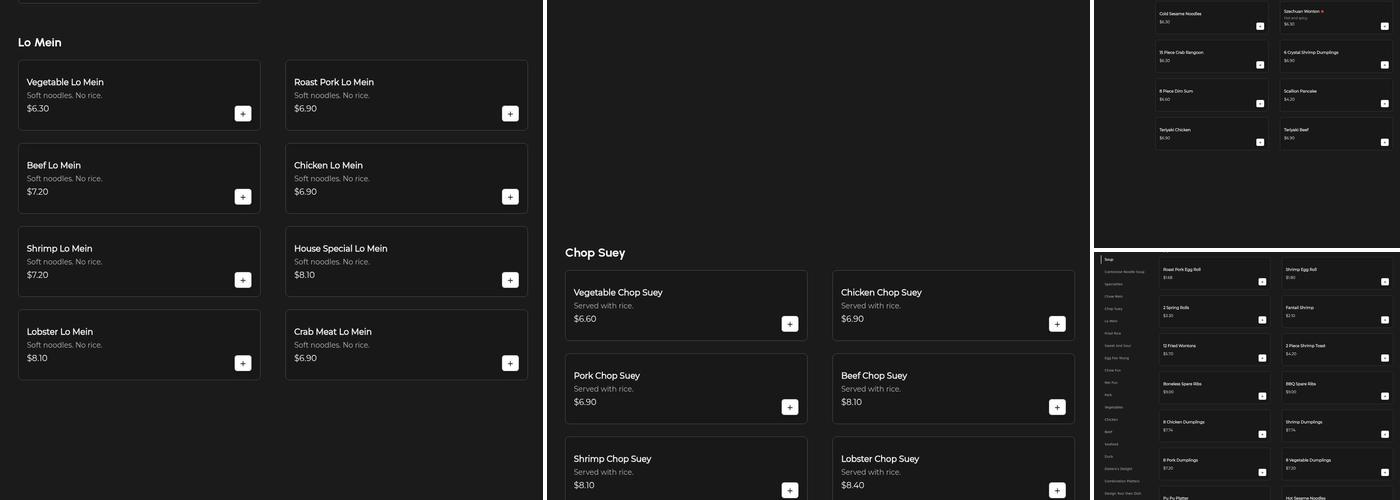This screenshot has height=500, width=1400.
Task: Add BBQ Spare Ribs to order
Action: (x=1385, y=396)
